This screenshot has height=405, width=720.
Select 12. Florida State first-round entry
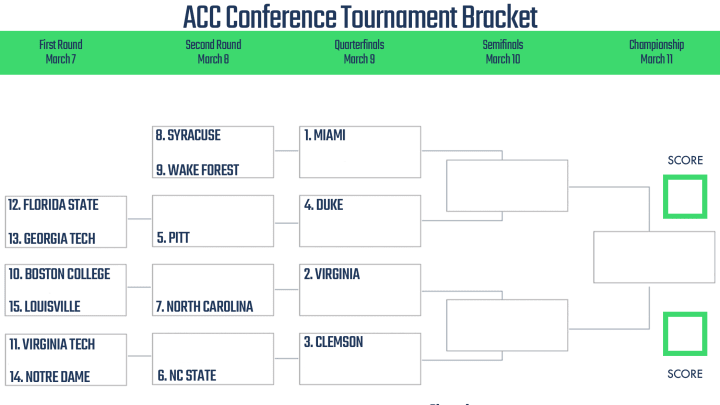53,205
